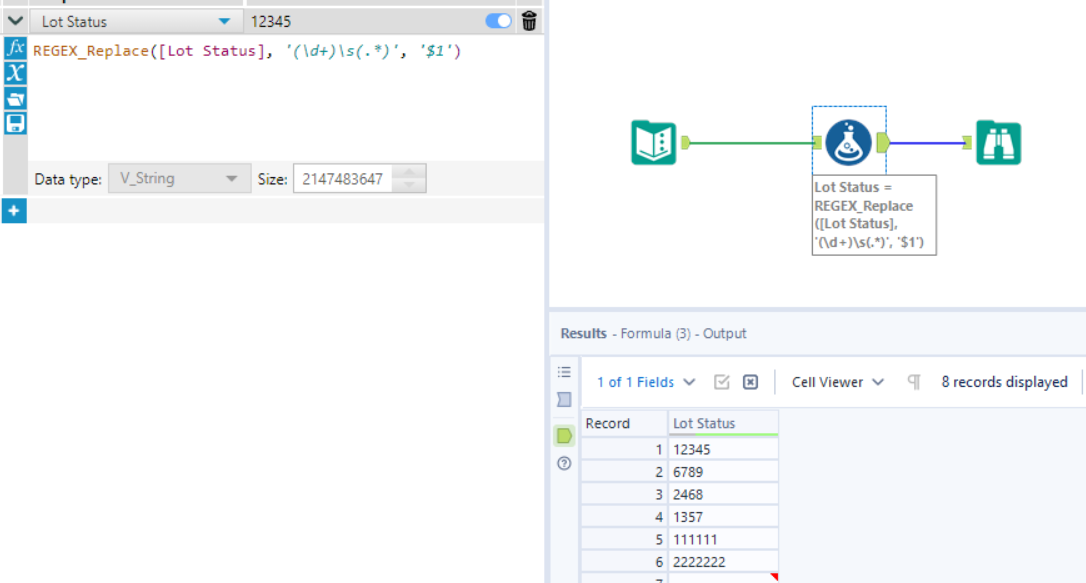The width and height of the screenshot is (1086, 583).
Task: Increase the Size value using the stepper arrows
Action: click(408, 173)
